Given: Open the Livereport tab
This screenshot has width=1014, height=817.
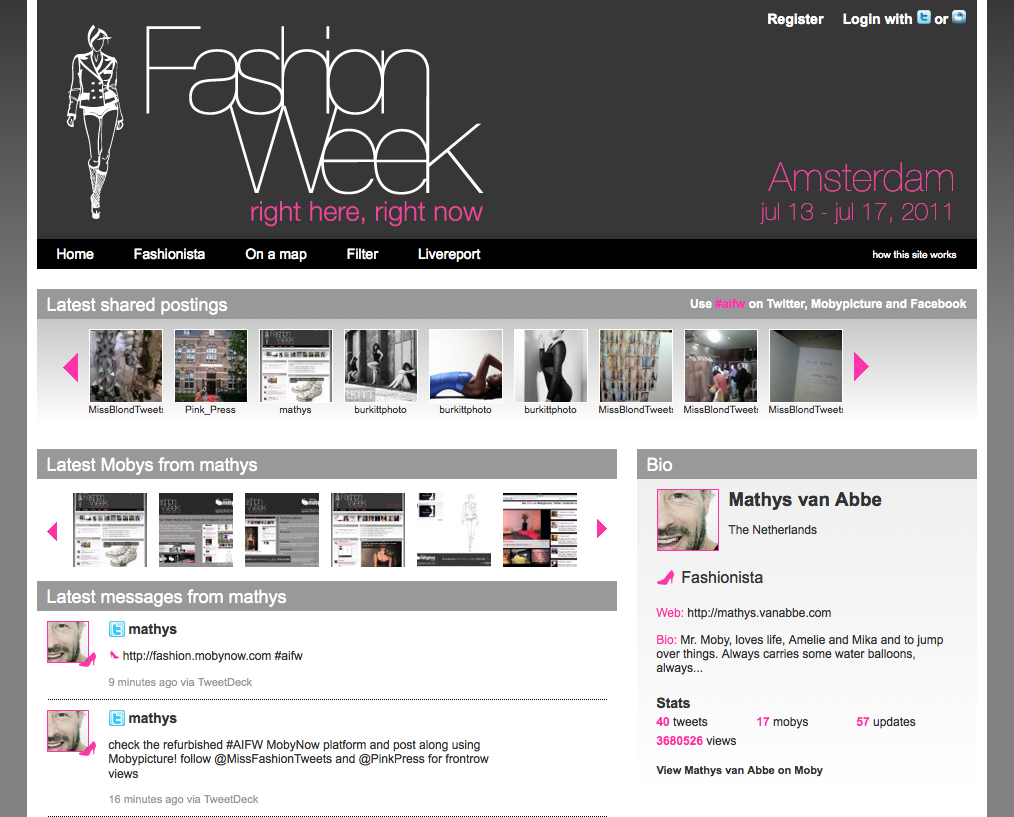Looking at the screenshot, I should click(x=449, y=254).
